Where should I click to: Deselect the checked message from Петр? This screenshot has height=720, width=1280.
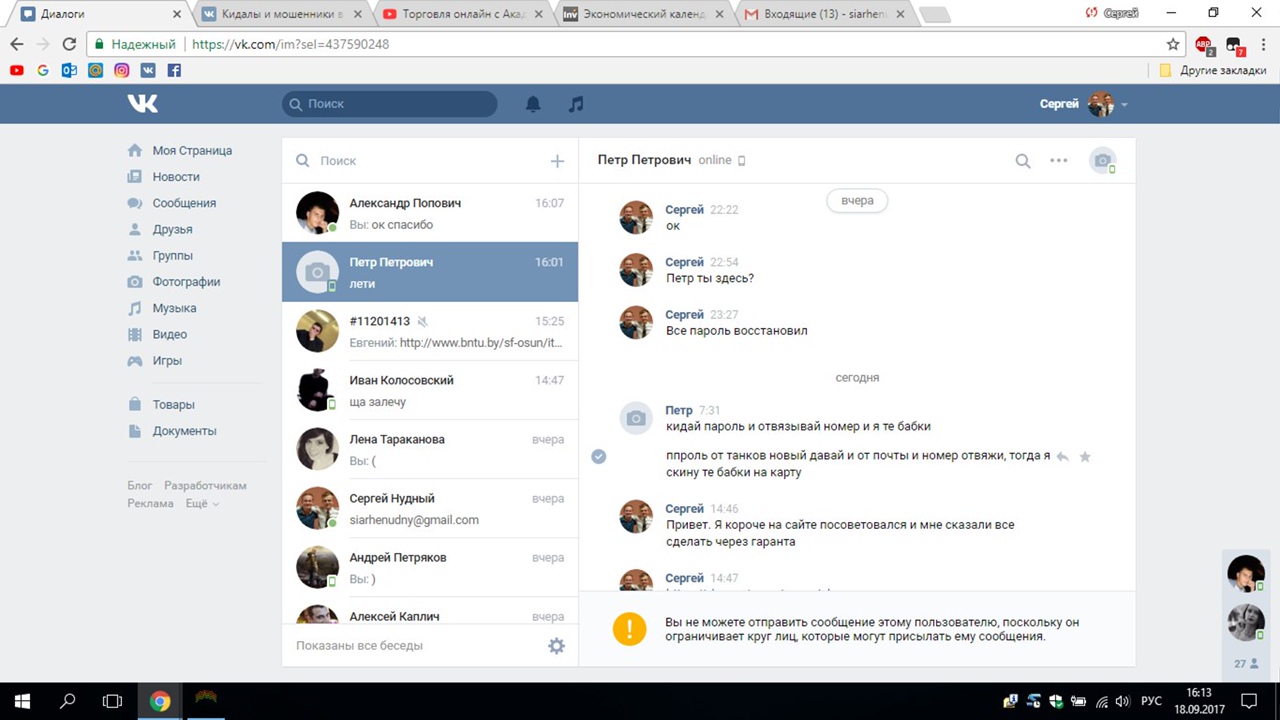(x=599, y=456)
